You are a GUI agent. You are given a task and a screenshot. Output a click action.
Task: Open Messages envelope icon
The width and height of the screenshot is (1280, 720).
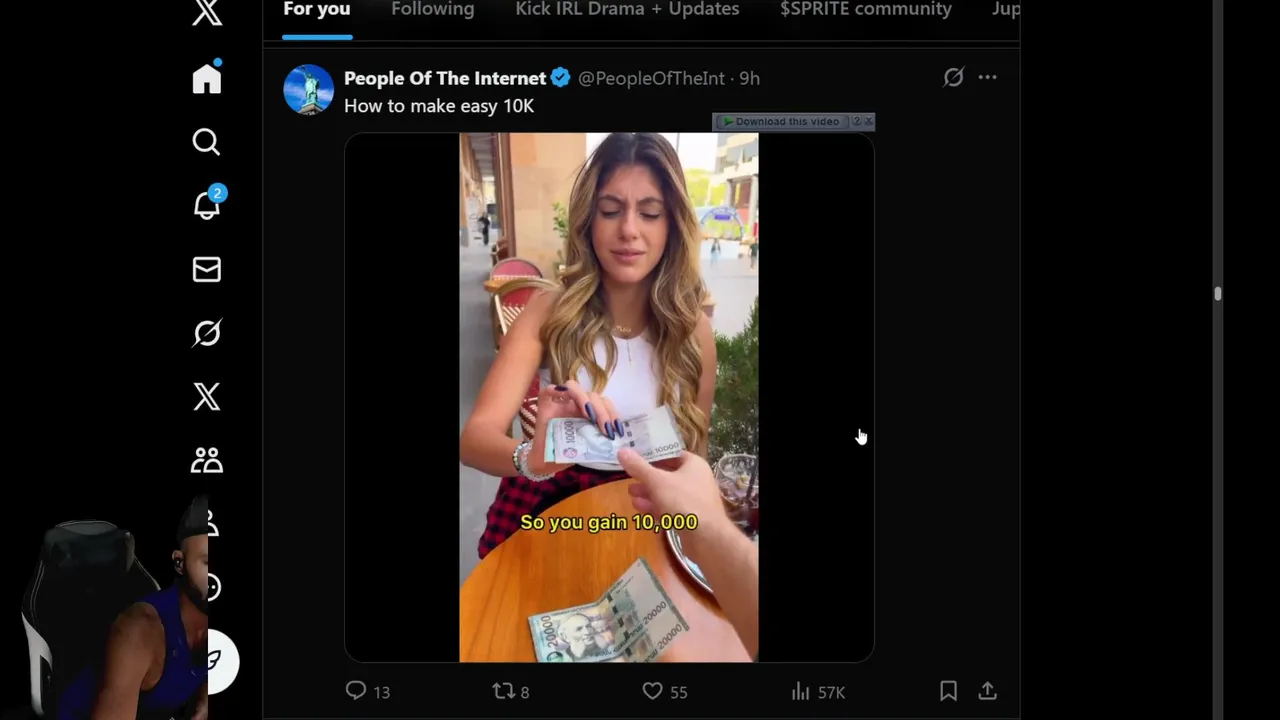[207, 269]
